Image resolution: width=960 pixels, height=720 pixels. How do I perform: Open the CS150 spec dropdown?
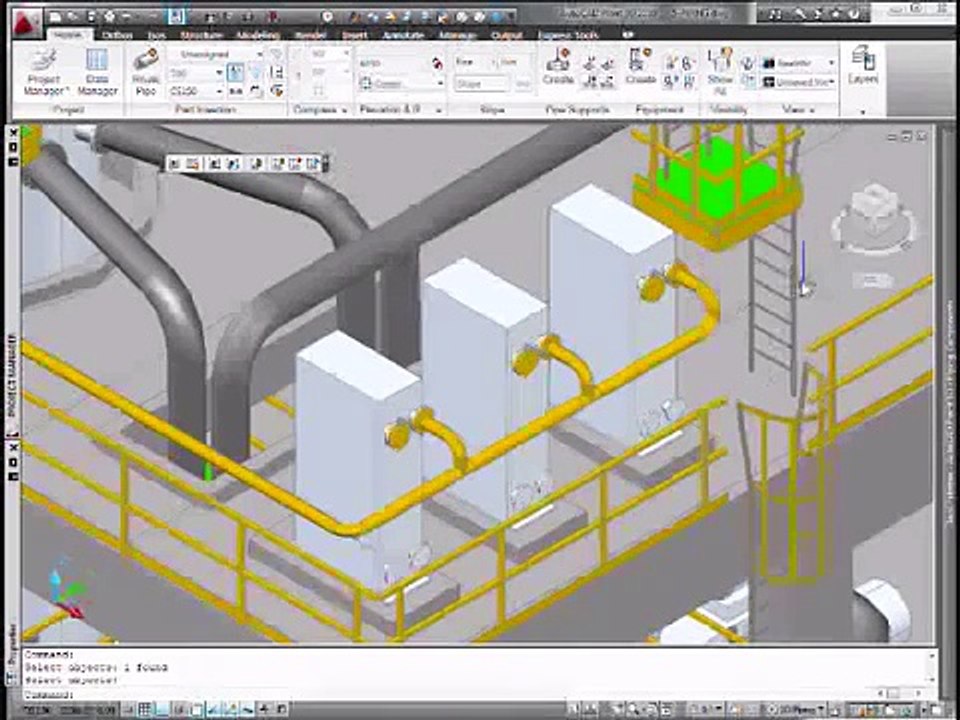196,91
